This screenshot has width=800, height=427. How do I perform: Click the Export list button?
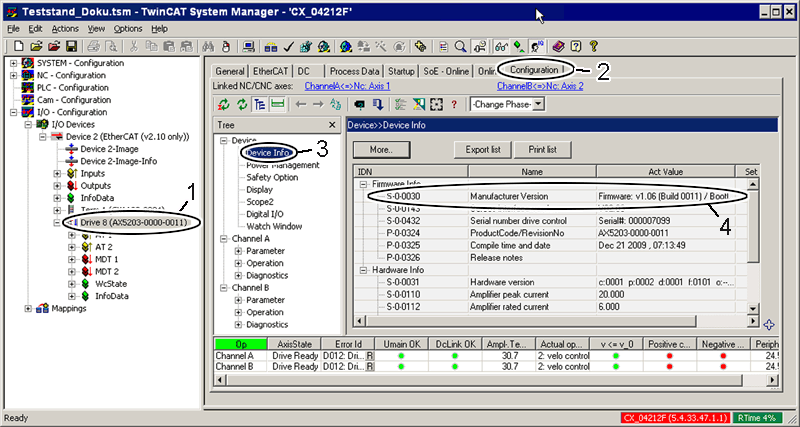(483, 149)
